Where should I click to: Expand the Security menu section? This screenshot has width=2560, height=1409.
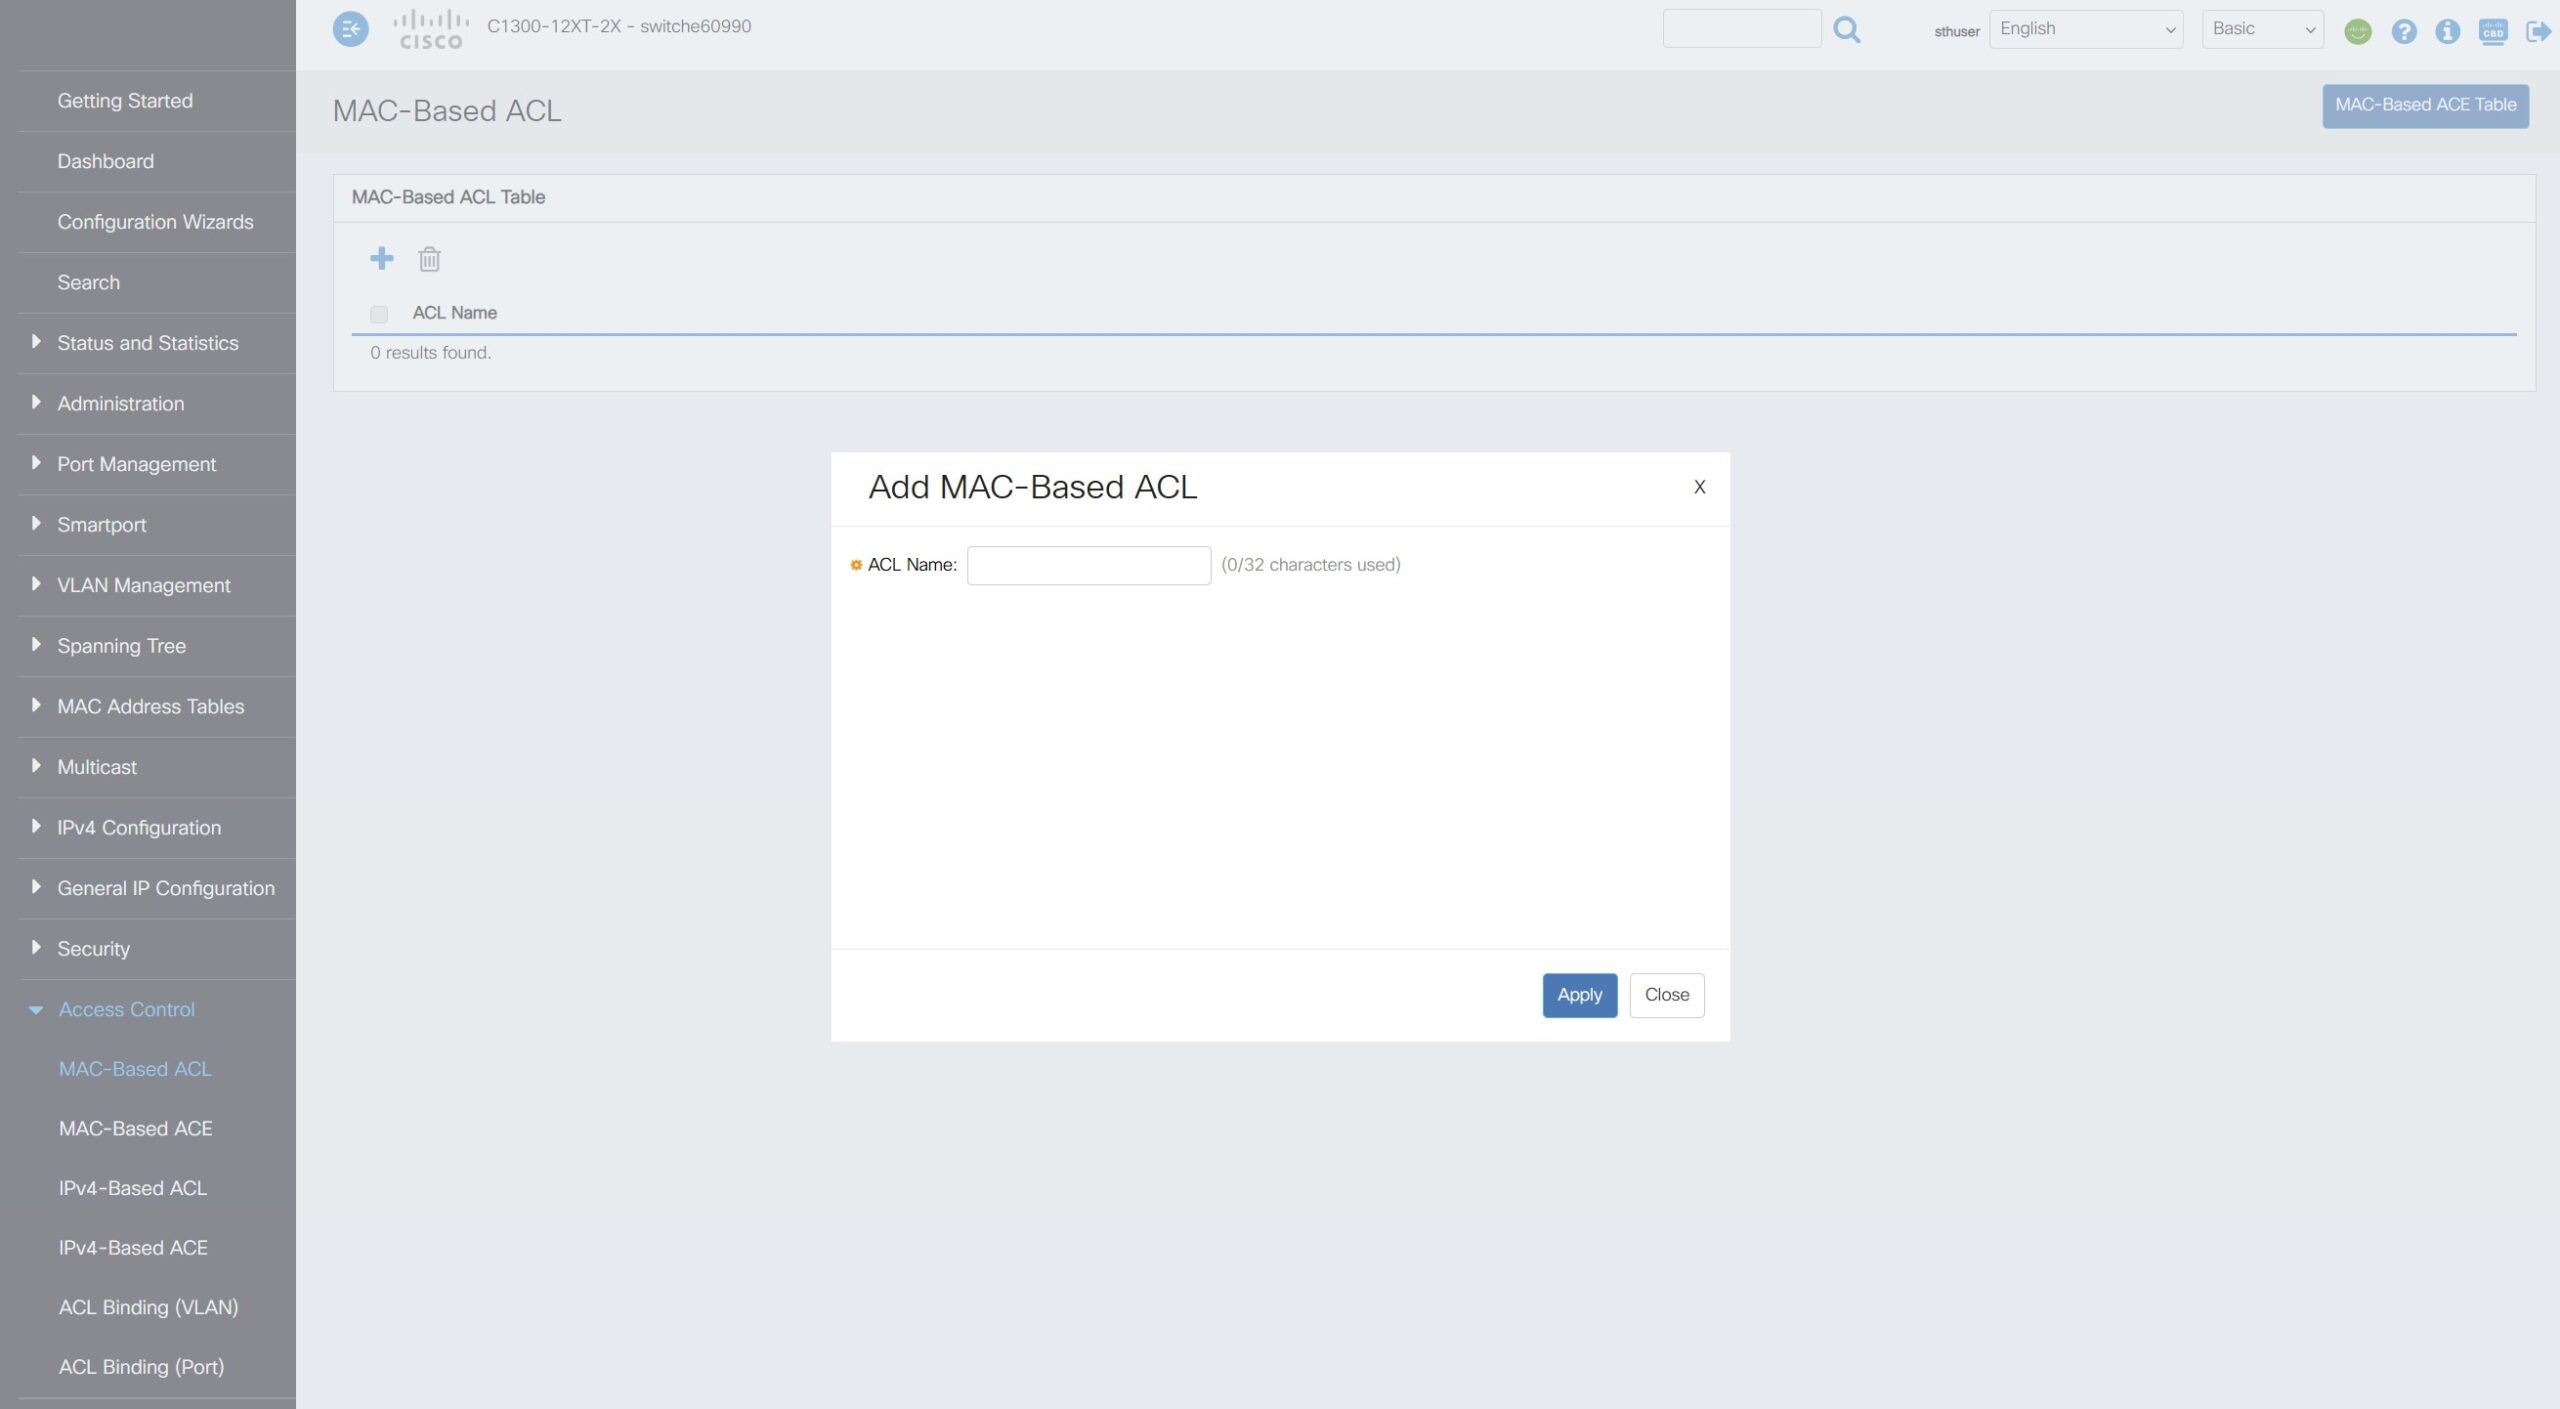(93, 949)
